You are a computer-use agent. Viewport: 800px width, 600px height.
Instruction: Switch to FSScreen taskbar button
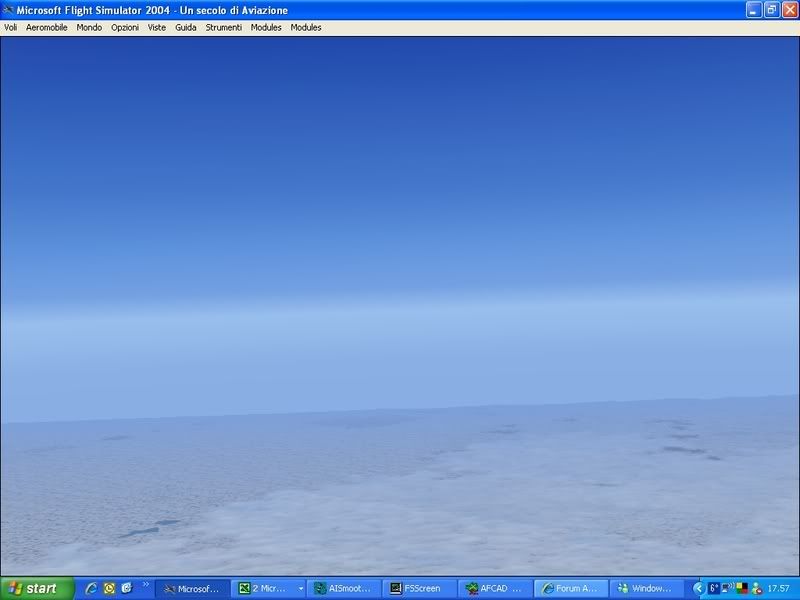[419, 589]
